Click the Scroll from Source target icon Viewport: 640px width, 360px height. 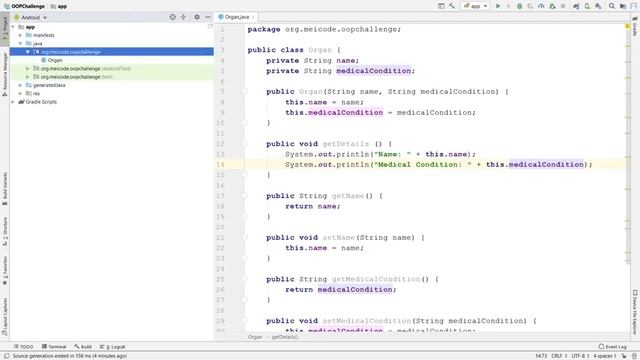click(x=173, y=17)
